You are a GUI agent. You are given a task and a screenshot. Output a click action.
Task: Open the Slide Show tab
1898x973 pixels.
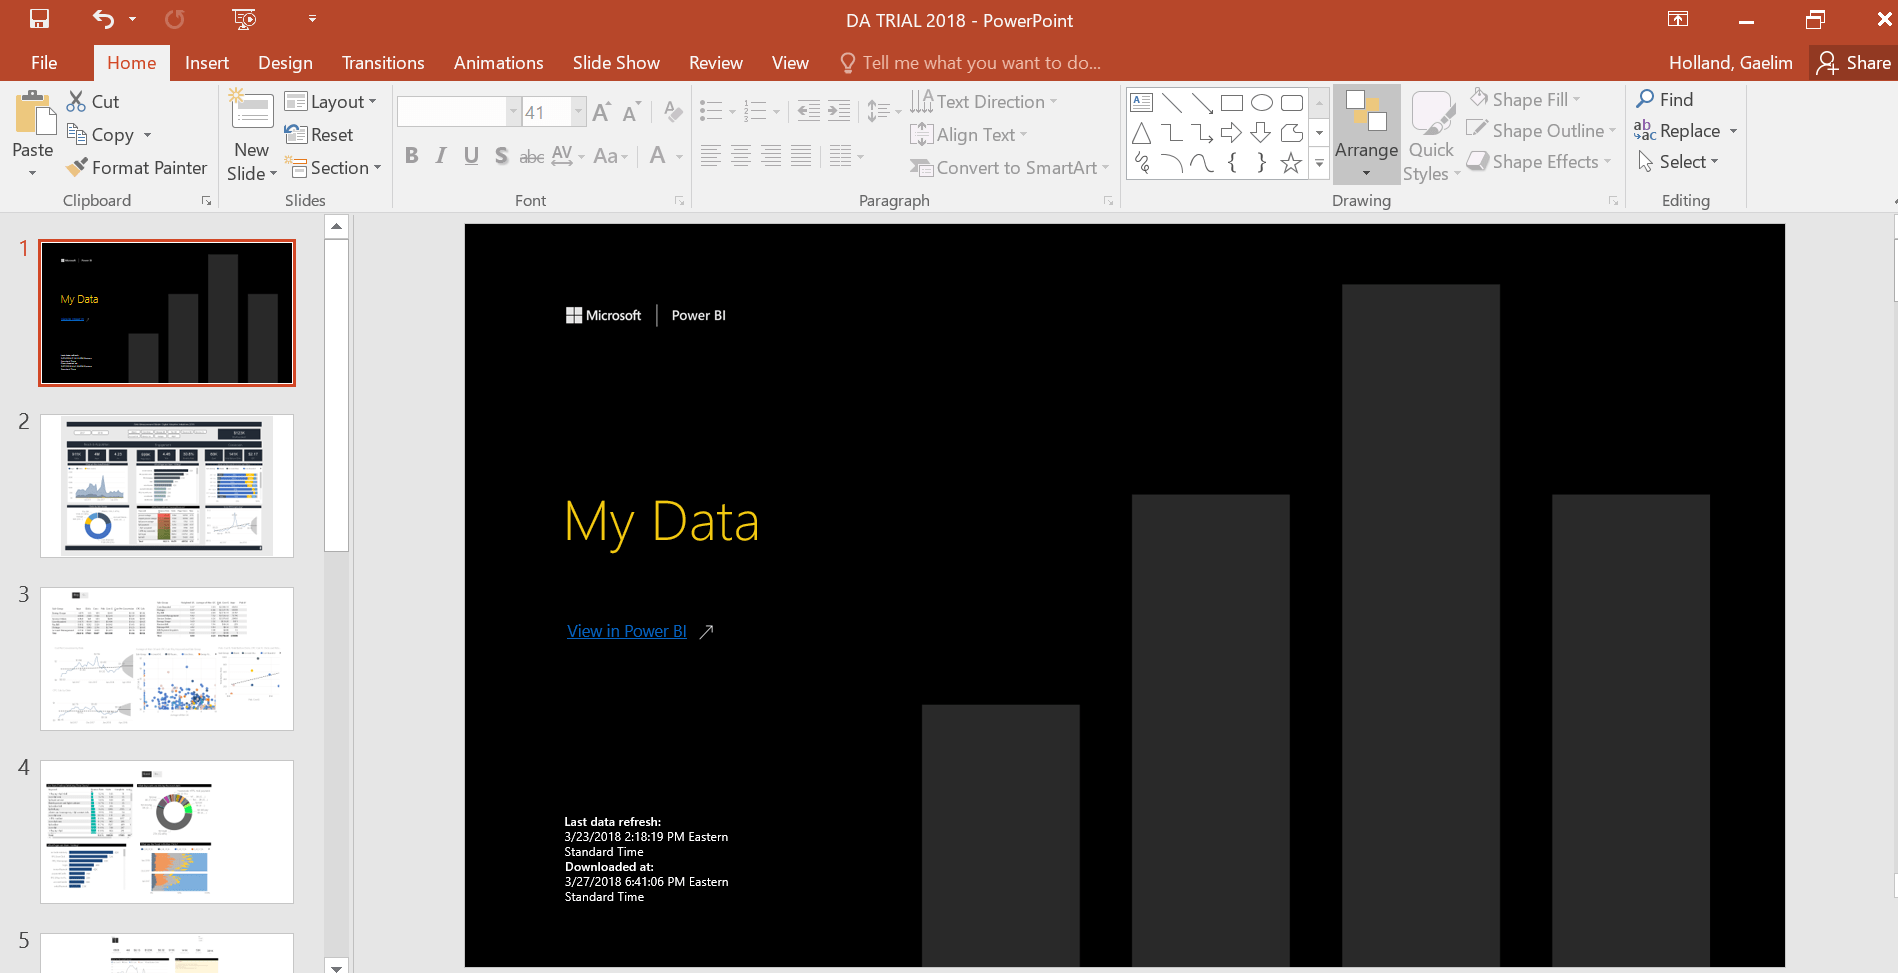(616, 62)
